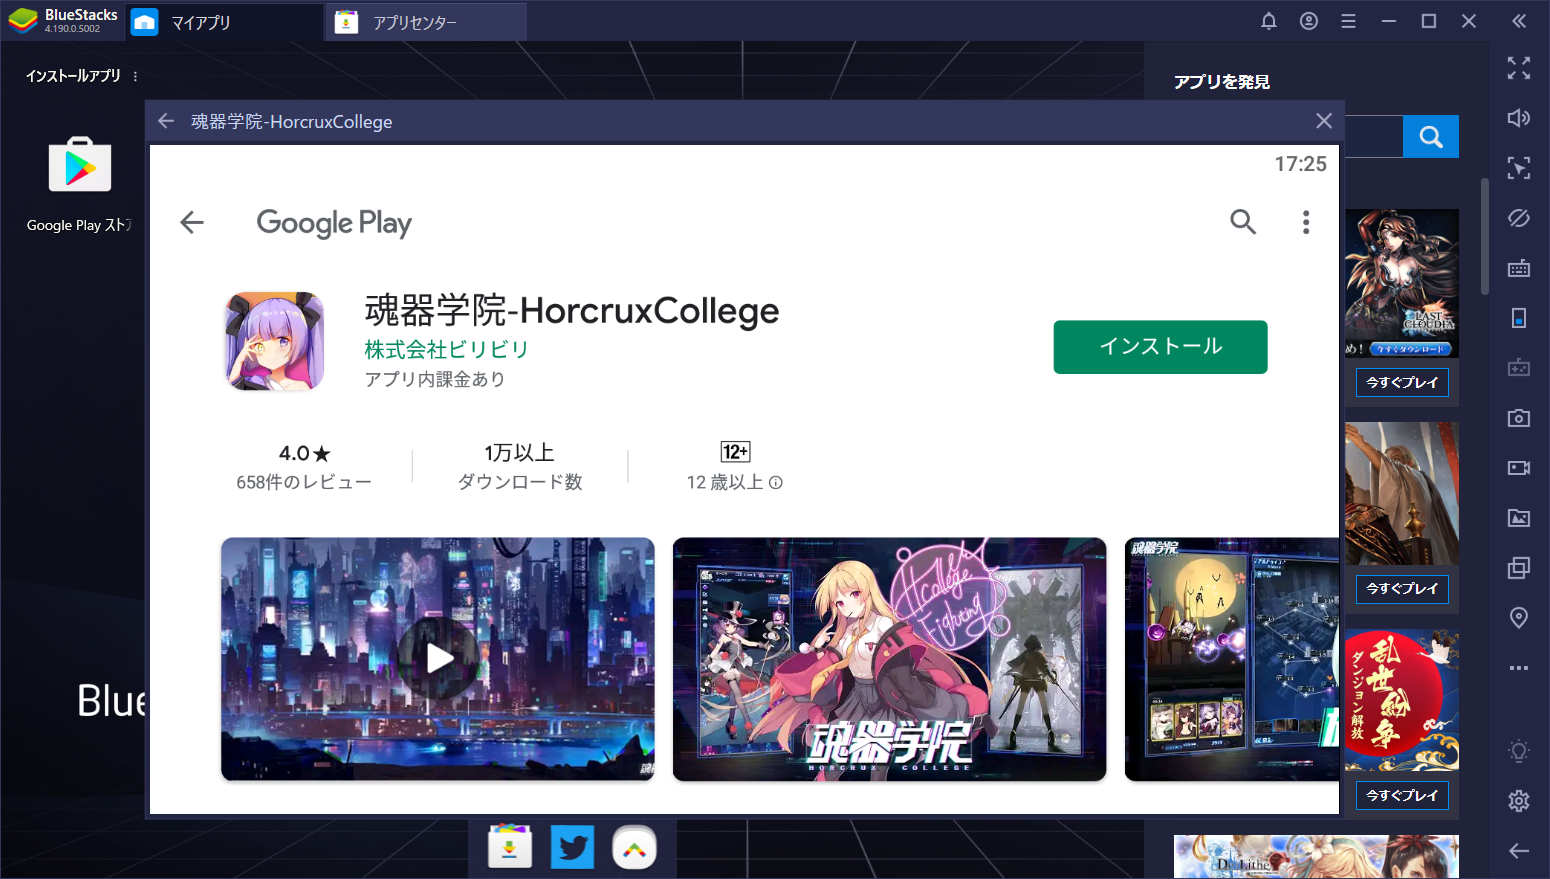1550x879 pixels.
Task: Take a screenshot with camera icon
Action: click(x=1519, y=418)
